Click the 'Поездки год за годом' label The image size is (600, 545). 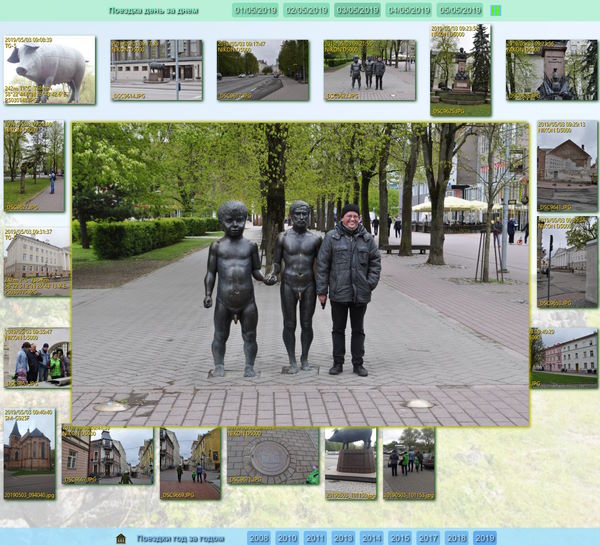[x=181, y=538]
